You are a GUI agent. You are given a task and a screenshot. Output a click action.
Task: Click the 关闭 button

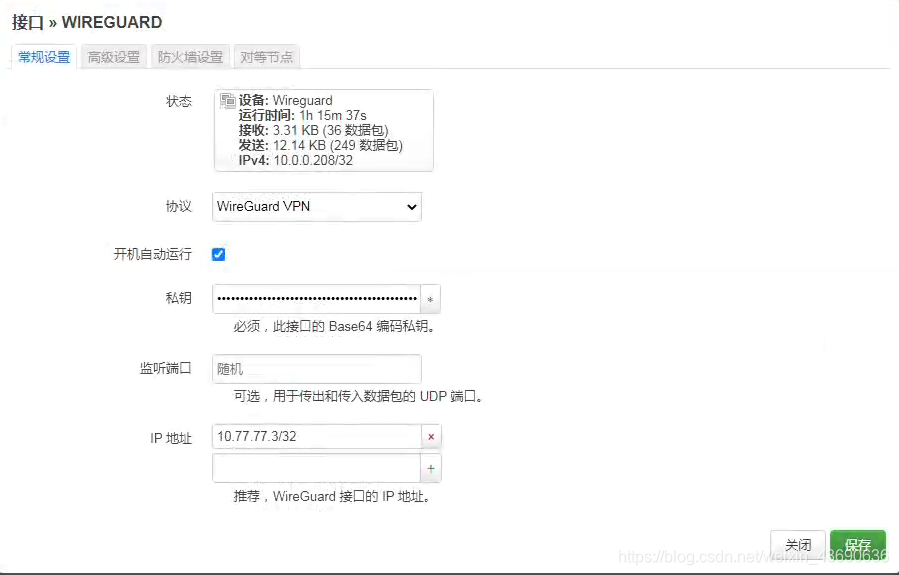click(798, 545)
